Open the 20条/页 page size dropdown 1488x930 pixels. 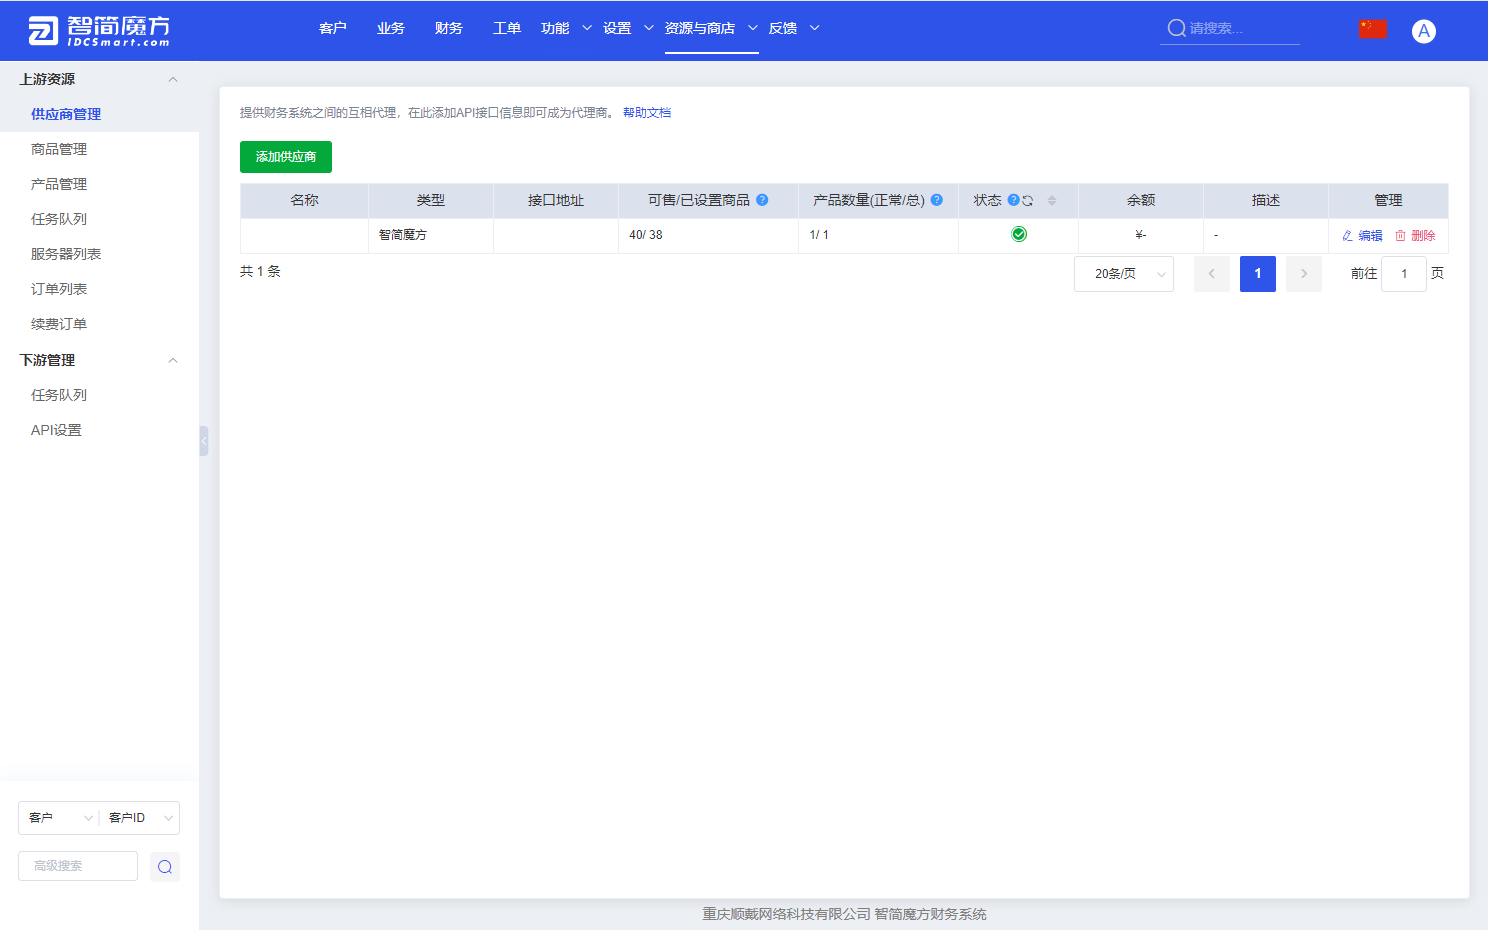tap(1123, 273)
